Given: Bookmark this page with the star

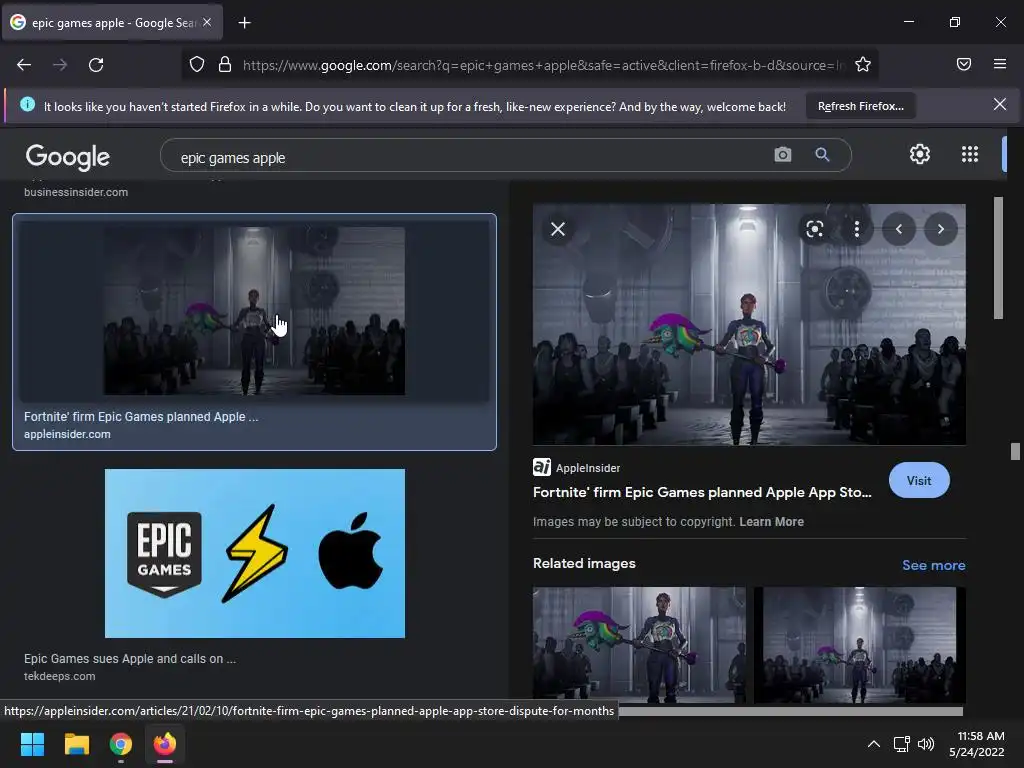Looking at the screenshot, I should 863,65.
